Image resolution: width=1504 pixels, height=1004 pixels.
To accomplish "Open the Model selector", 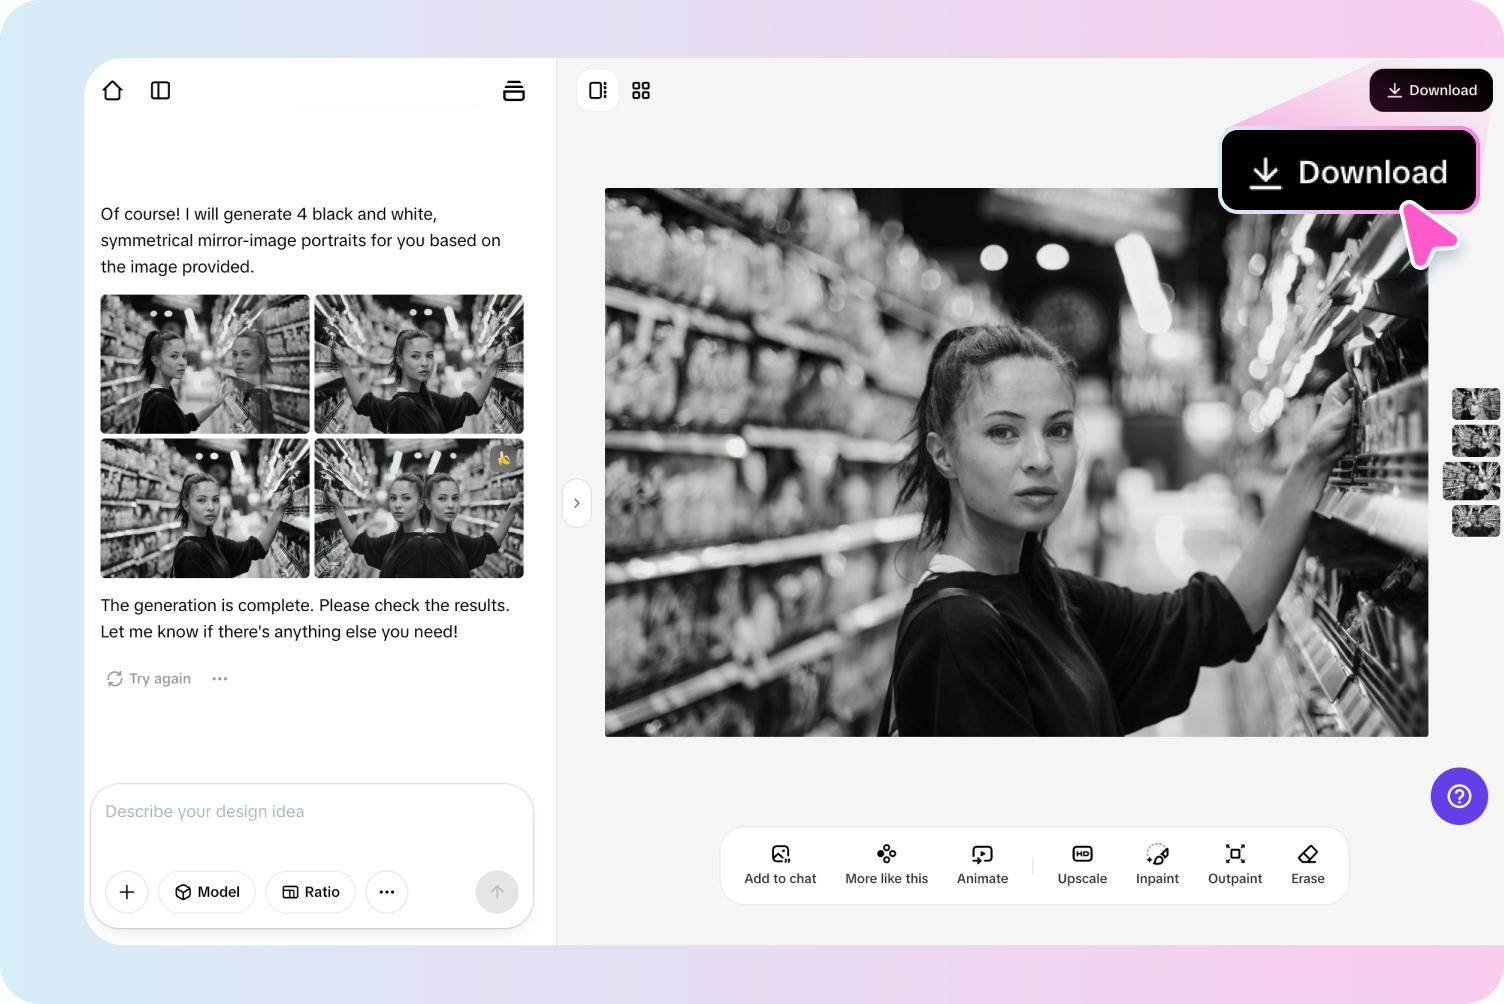I will 207,892.
